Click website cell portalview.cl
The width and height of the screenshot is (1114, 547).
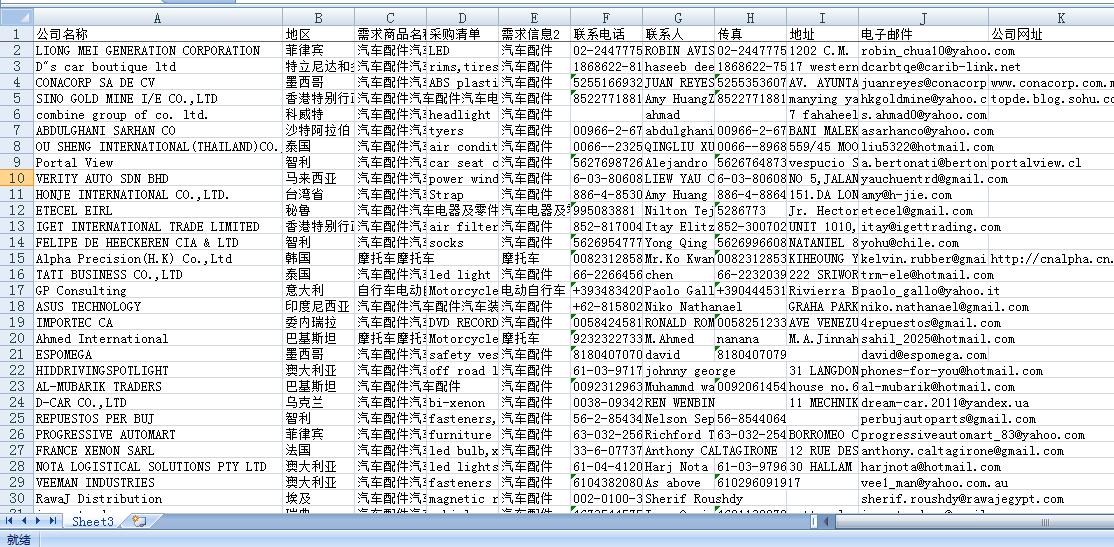(1051, 162)
